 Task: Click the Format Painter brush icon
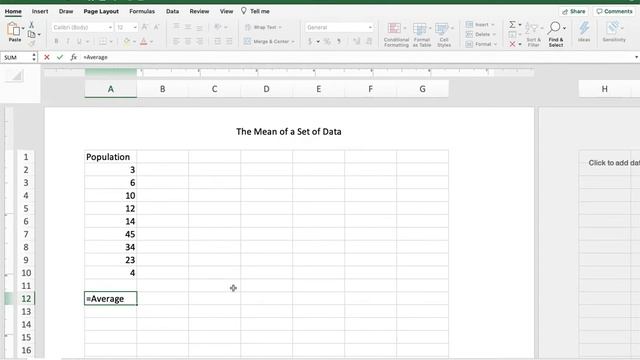(31, 43)
